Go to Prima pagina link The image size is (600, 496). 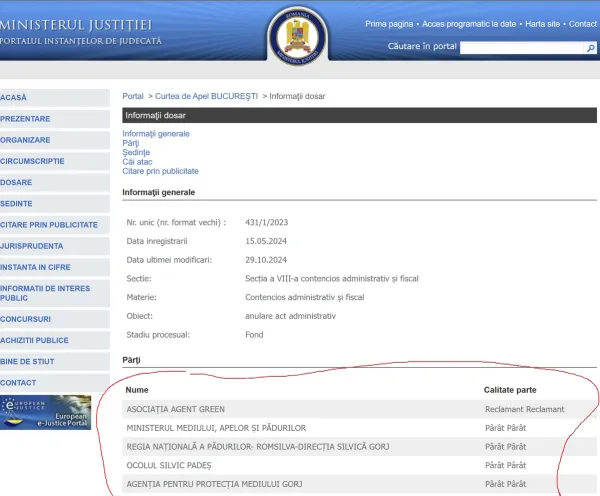[389, 23]
